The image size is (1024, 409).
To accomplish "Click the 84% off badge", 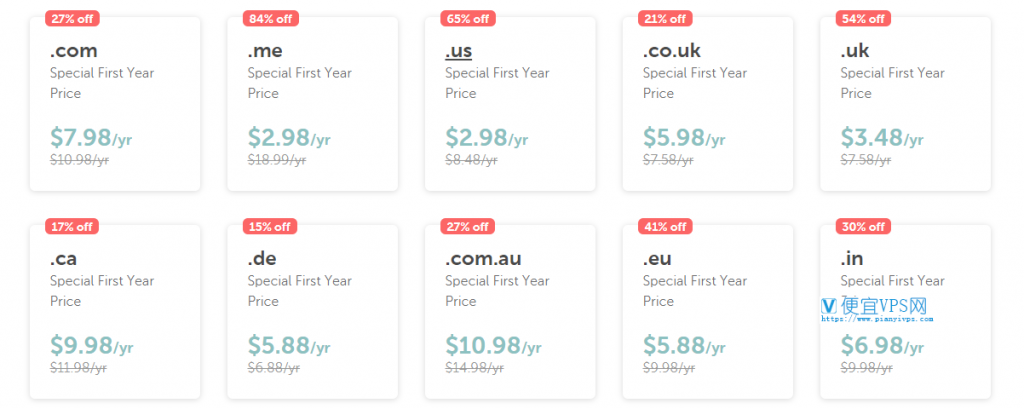I will click(270, 18).
